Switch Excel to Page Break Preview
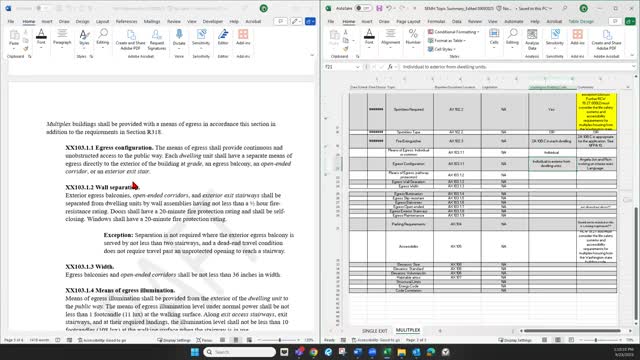640x360 pixels. (x=571, y=340)
